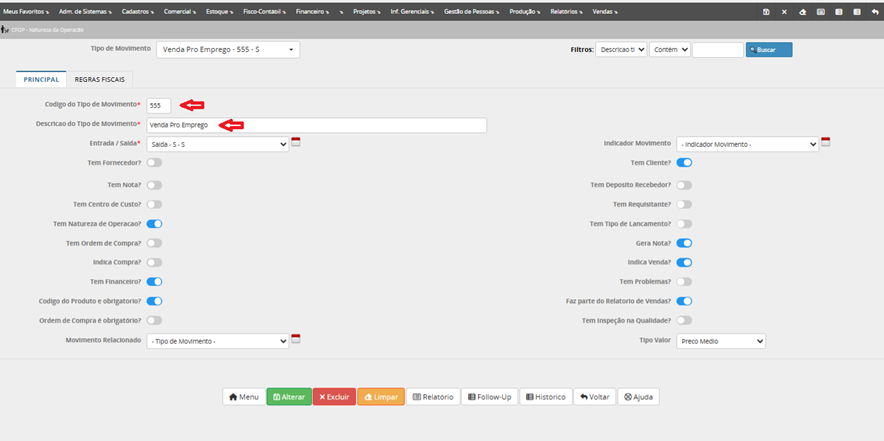884x441 pixels.
Task: Click the Ajuda help button
Action: tap(638, 397)
